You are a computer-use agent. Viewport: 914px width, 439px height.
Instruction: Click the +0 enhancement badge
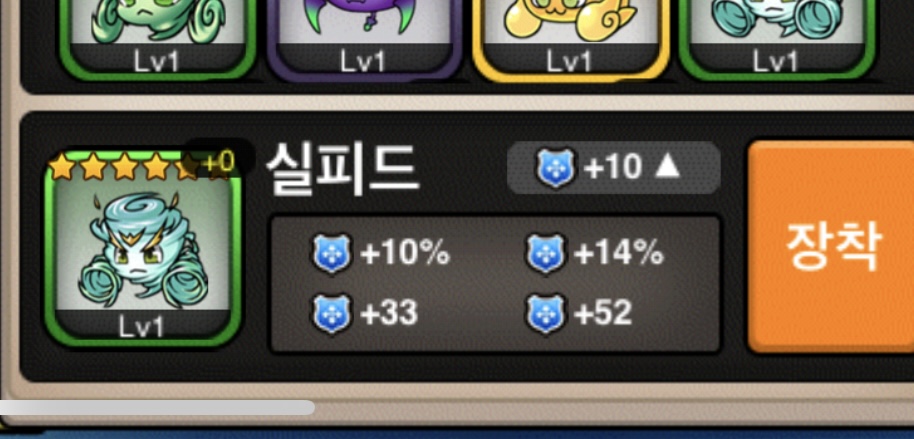220,163
